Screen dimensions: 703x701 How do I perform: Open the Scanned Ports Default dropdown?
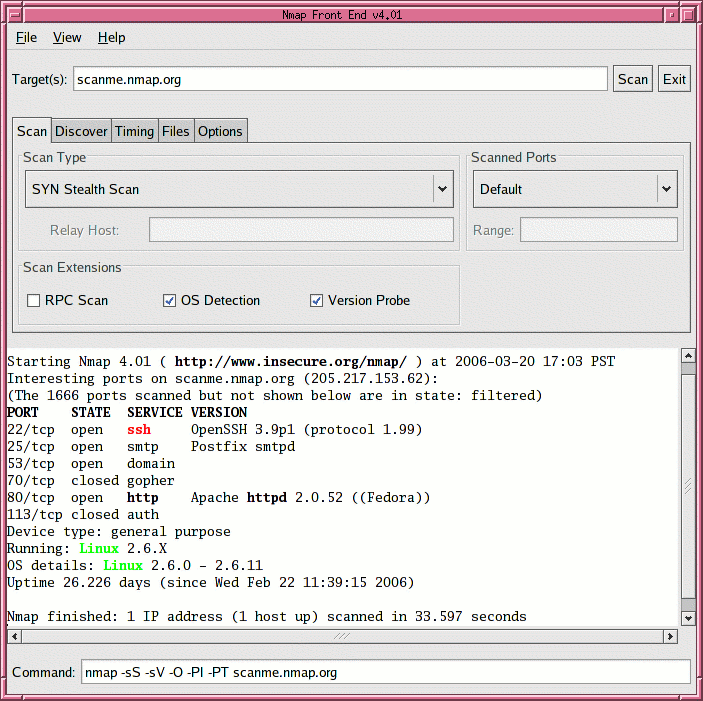point(575,189)
